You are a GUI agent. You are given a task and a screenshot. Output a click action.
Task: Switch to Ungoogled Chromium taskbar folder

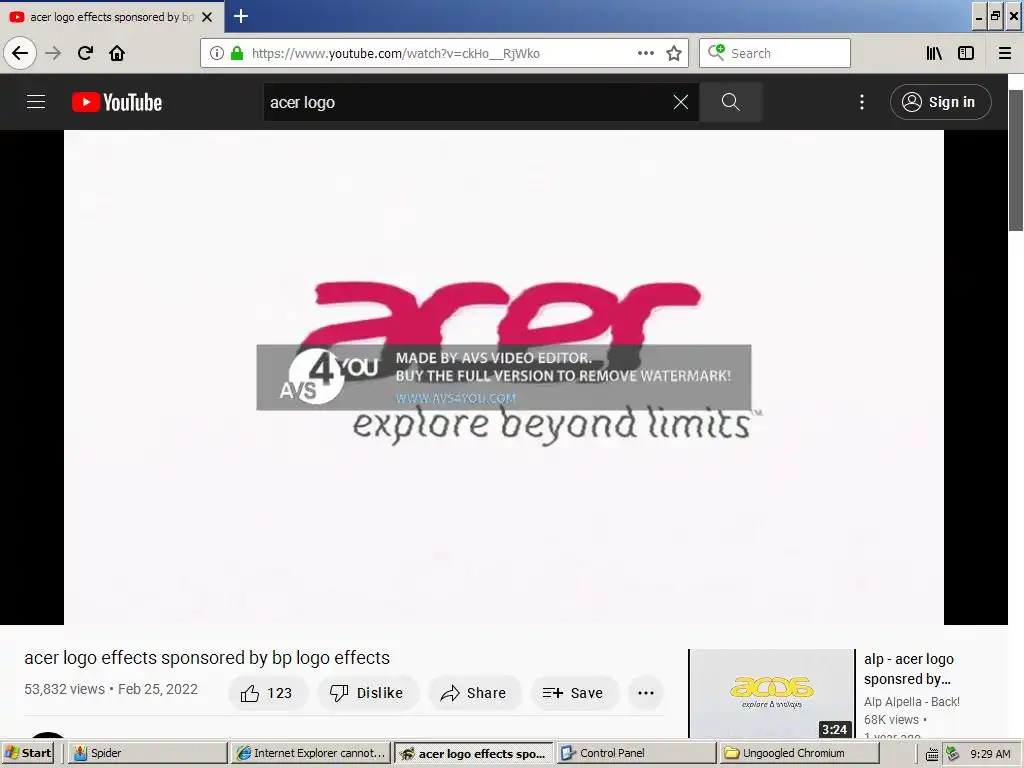[800, 753]
